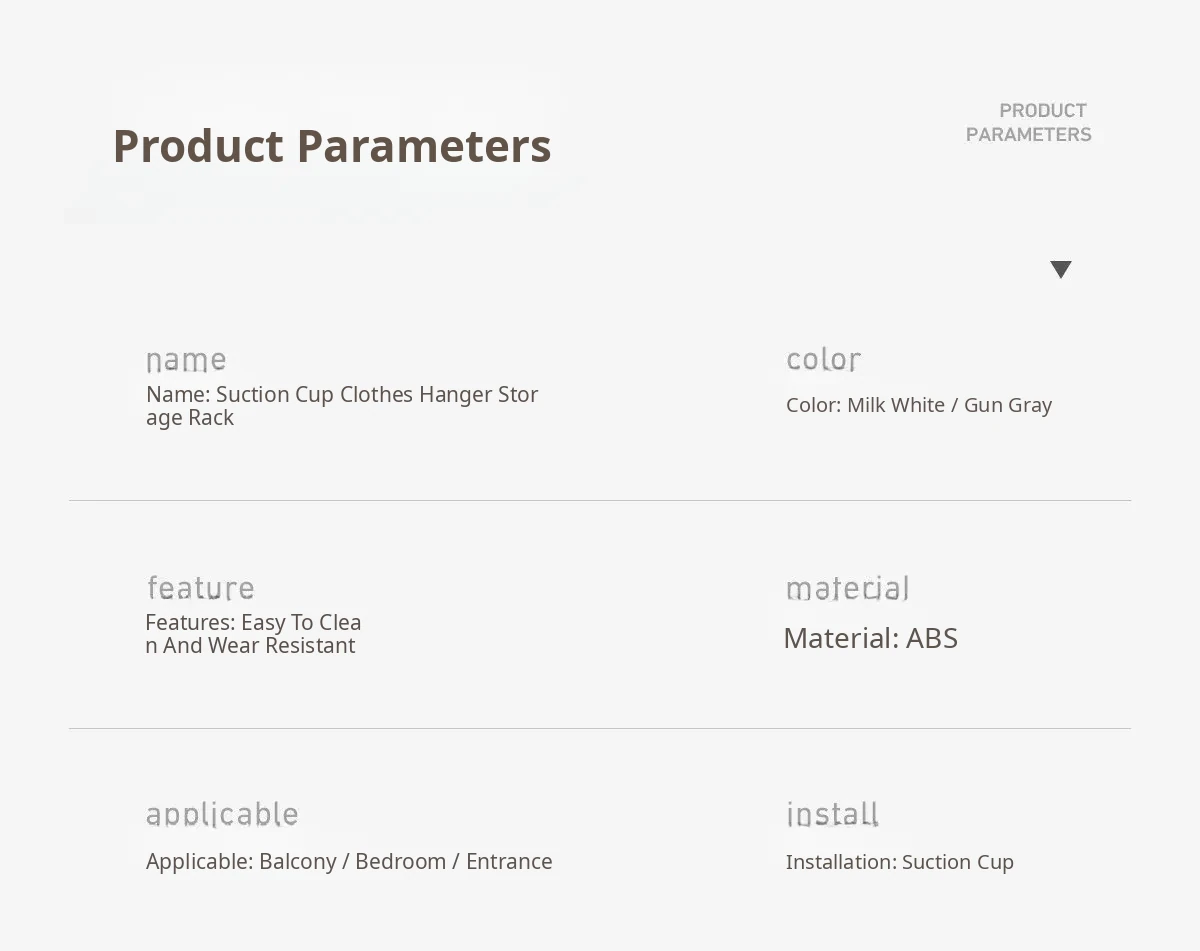Choose the Milk White color text
1200x951 pixels.
pyautogui.click(x=895, y=405)
